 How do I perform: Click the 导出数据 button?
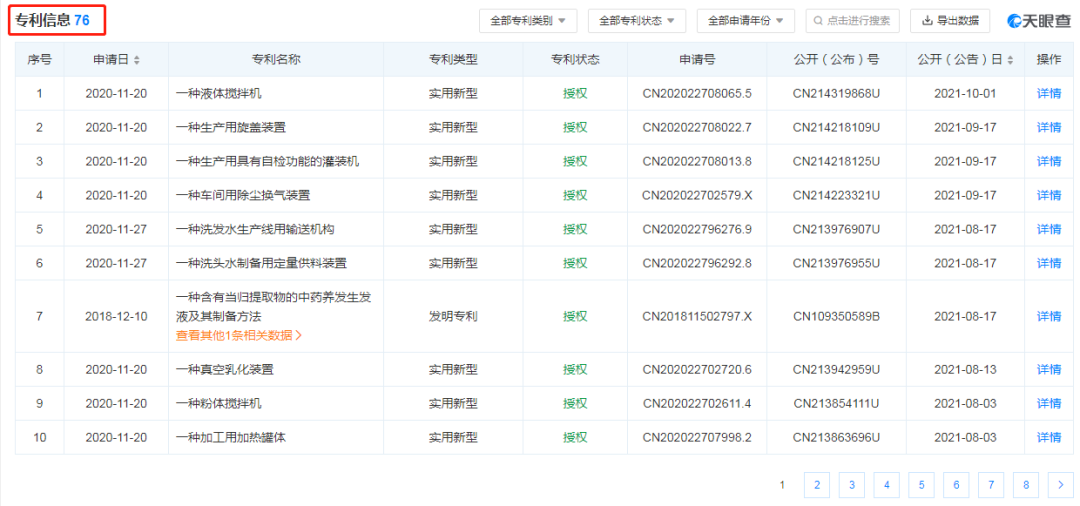coord(950,21)
